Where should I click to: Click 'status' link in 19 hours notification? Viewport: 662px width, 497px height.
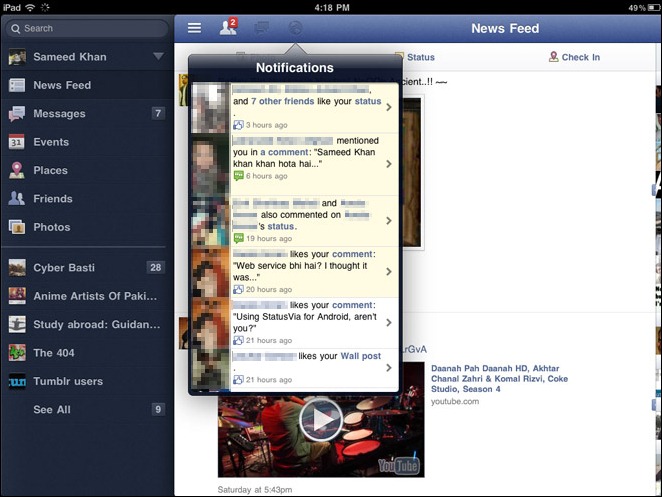[x=281, y=226]
